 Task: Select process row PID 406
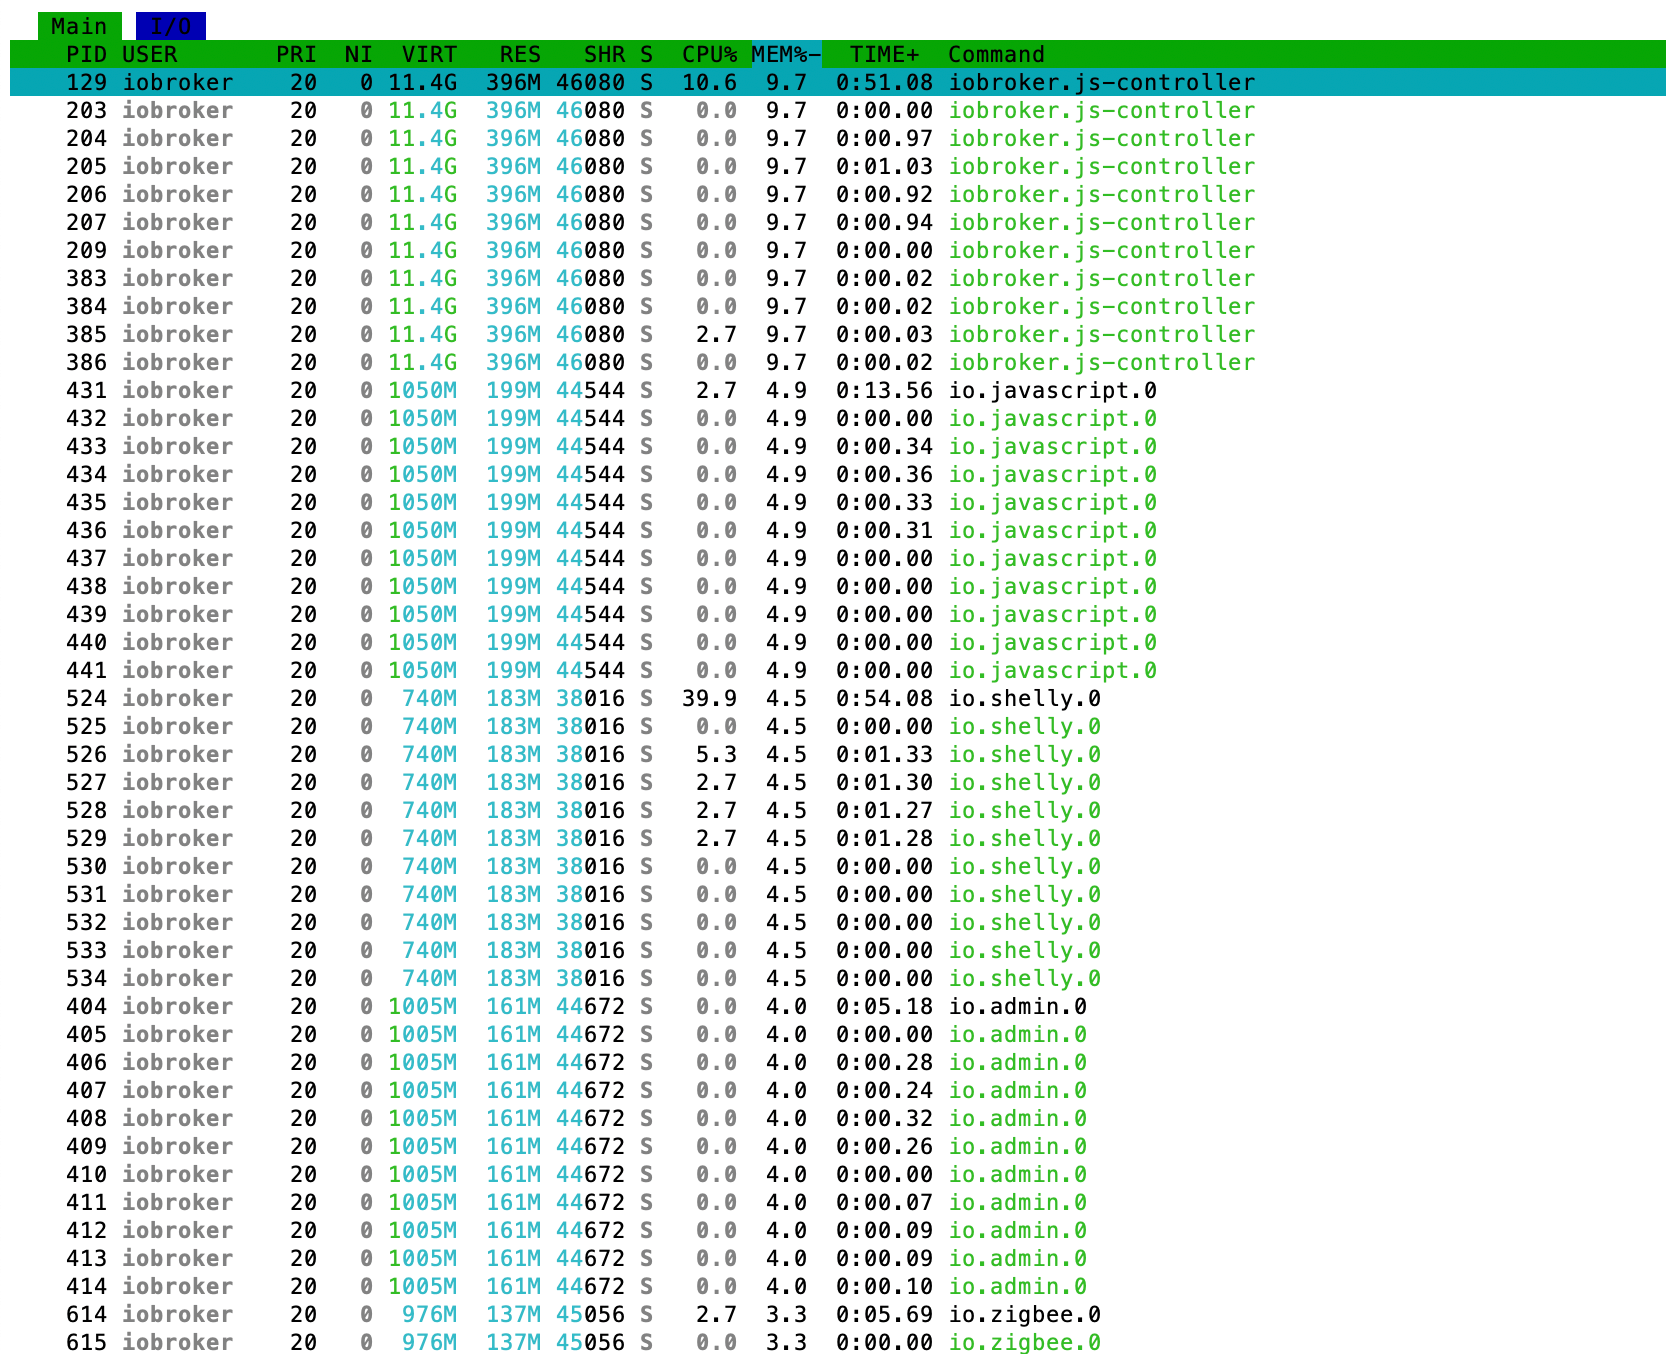click(838, 1062)
